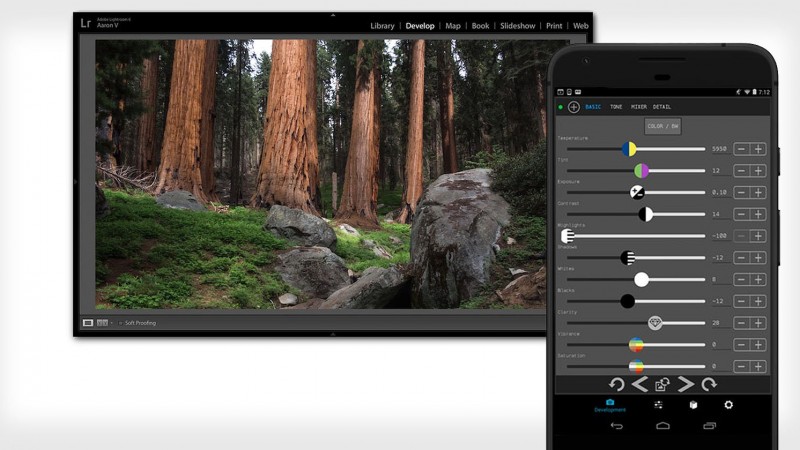Decrease Blacks with the minus button
The width and height of the screenshot is (800, 450).
click(742, 301)
